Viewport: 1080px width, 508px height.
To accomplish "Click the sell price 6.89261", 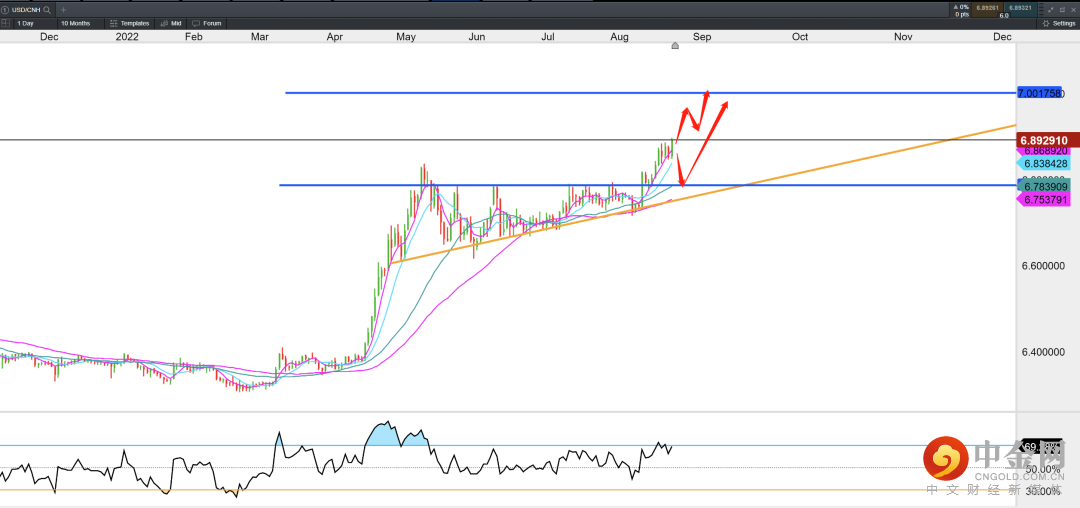I will pyautogui.click(x=987, y=8).
